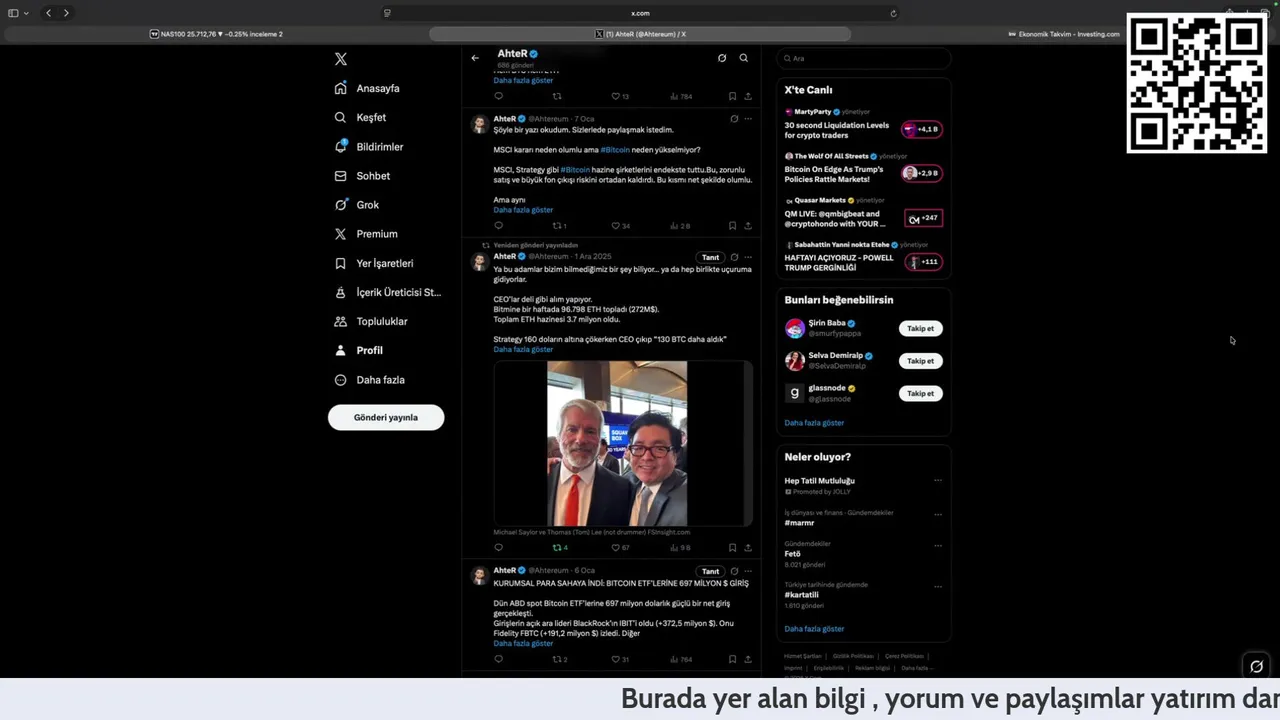Reply to the 7 Oca MSCI post

498,226
